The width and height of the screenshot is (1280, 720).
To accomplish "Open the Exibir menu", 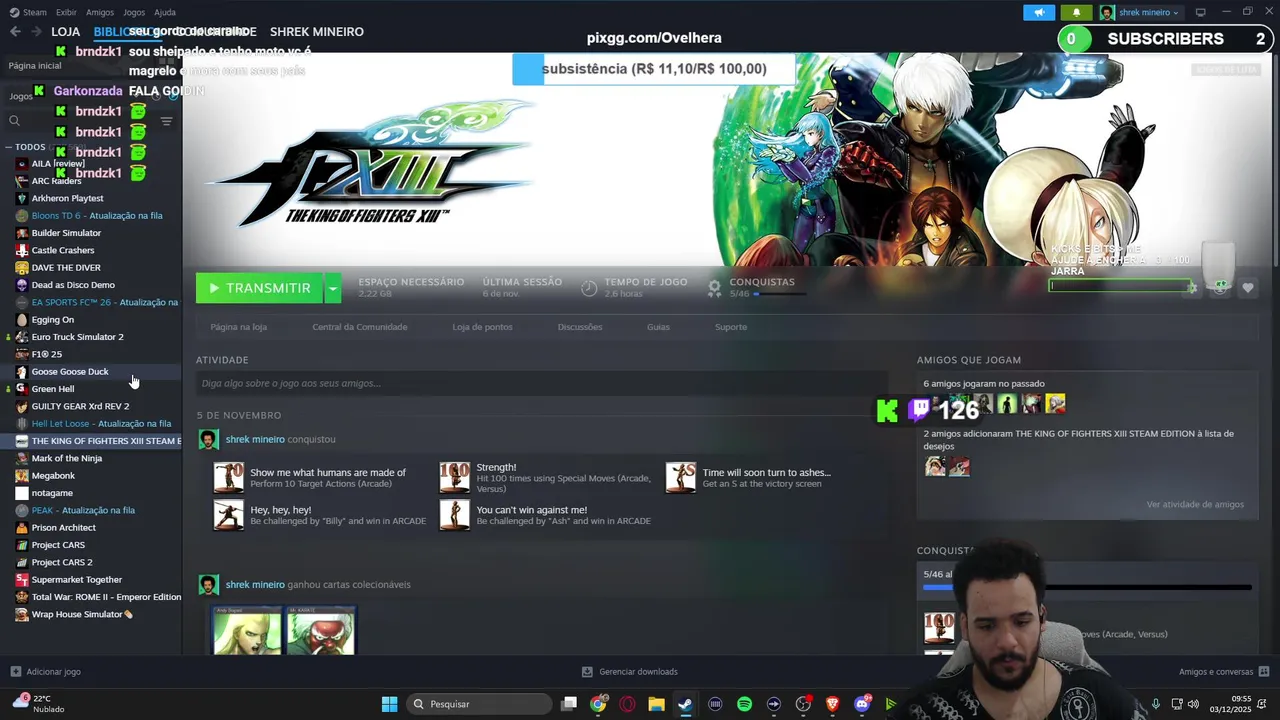I will coord(66,12).
